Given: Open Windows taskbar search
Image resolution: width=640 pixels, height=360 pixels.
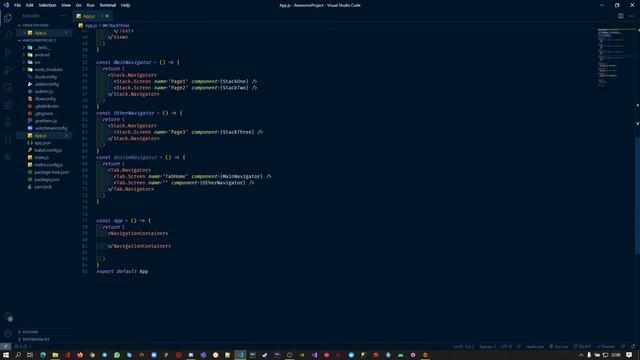Looking at the screenshot, I should click(x=18, y=355).
